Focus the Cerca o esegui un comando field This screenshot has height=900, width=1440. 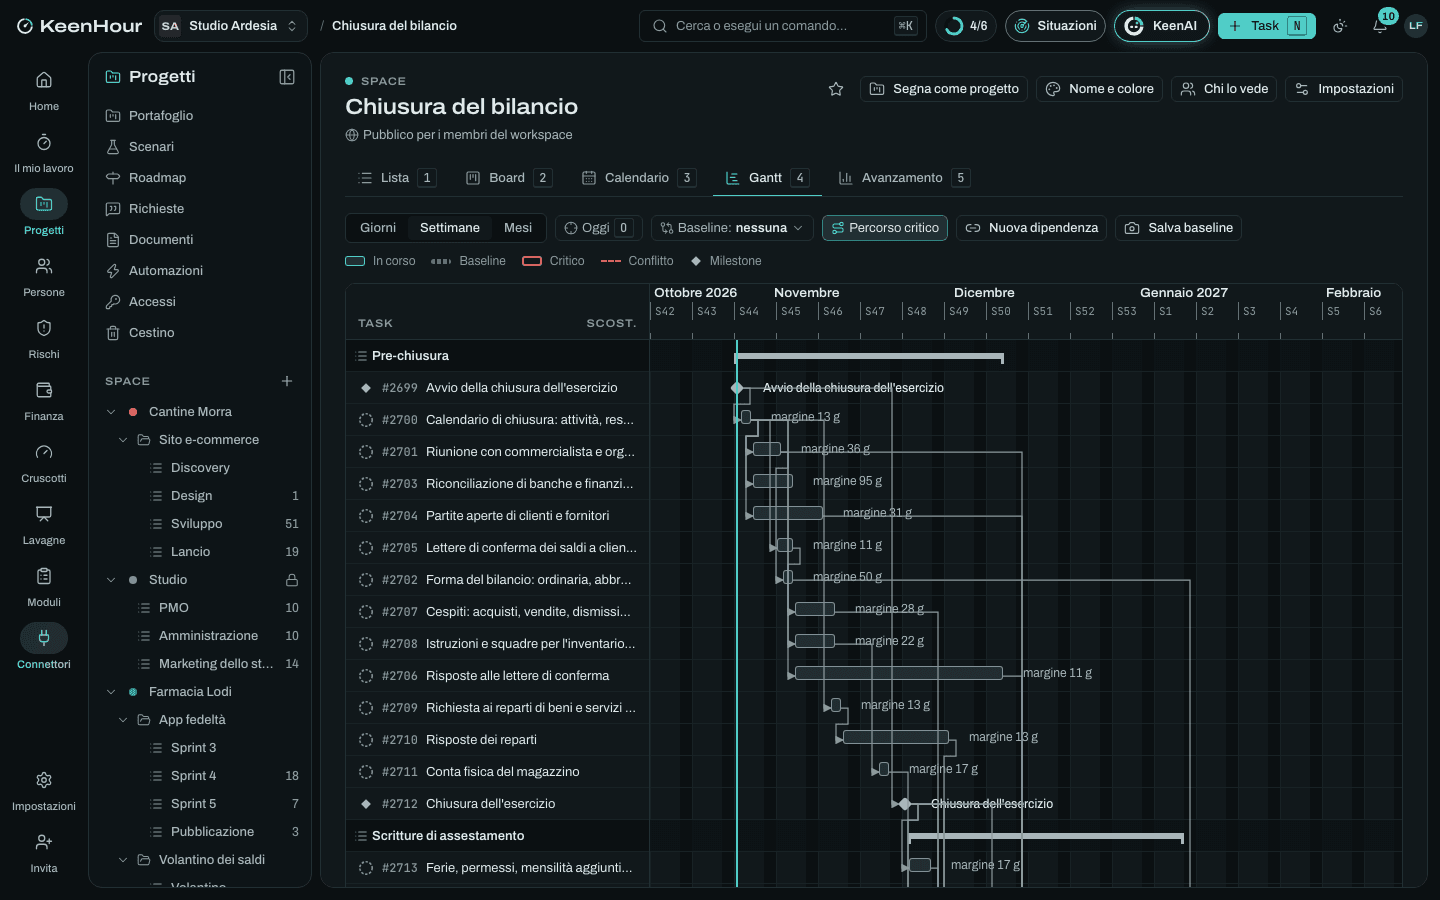point(782,26)
